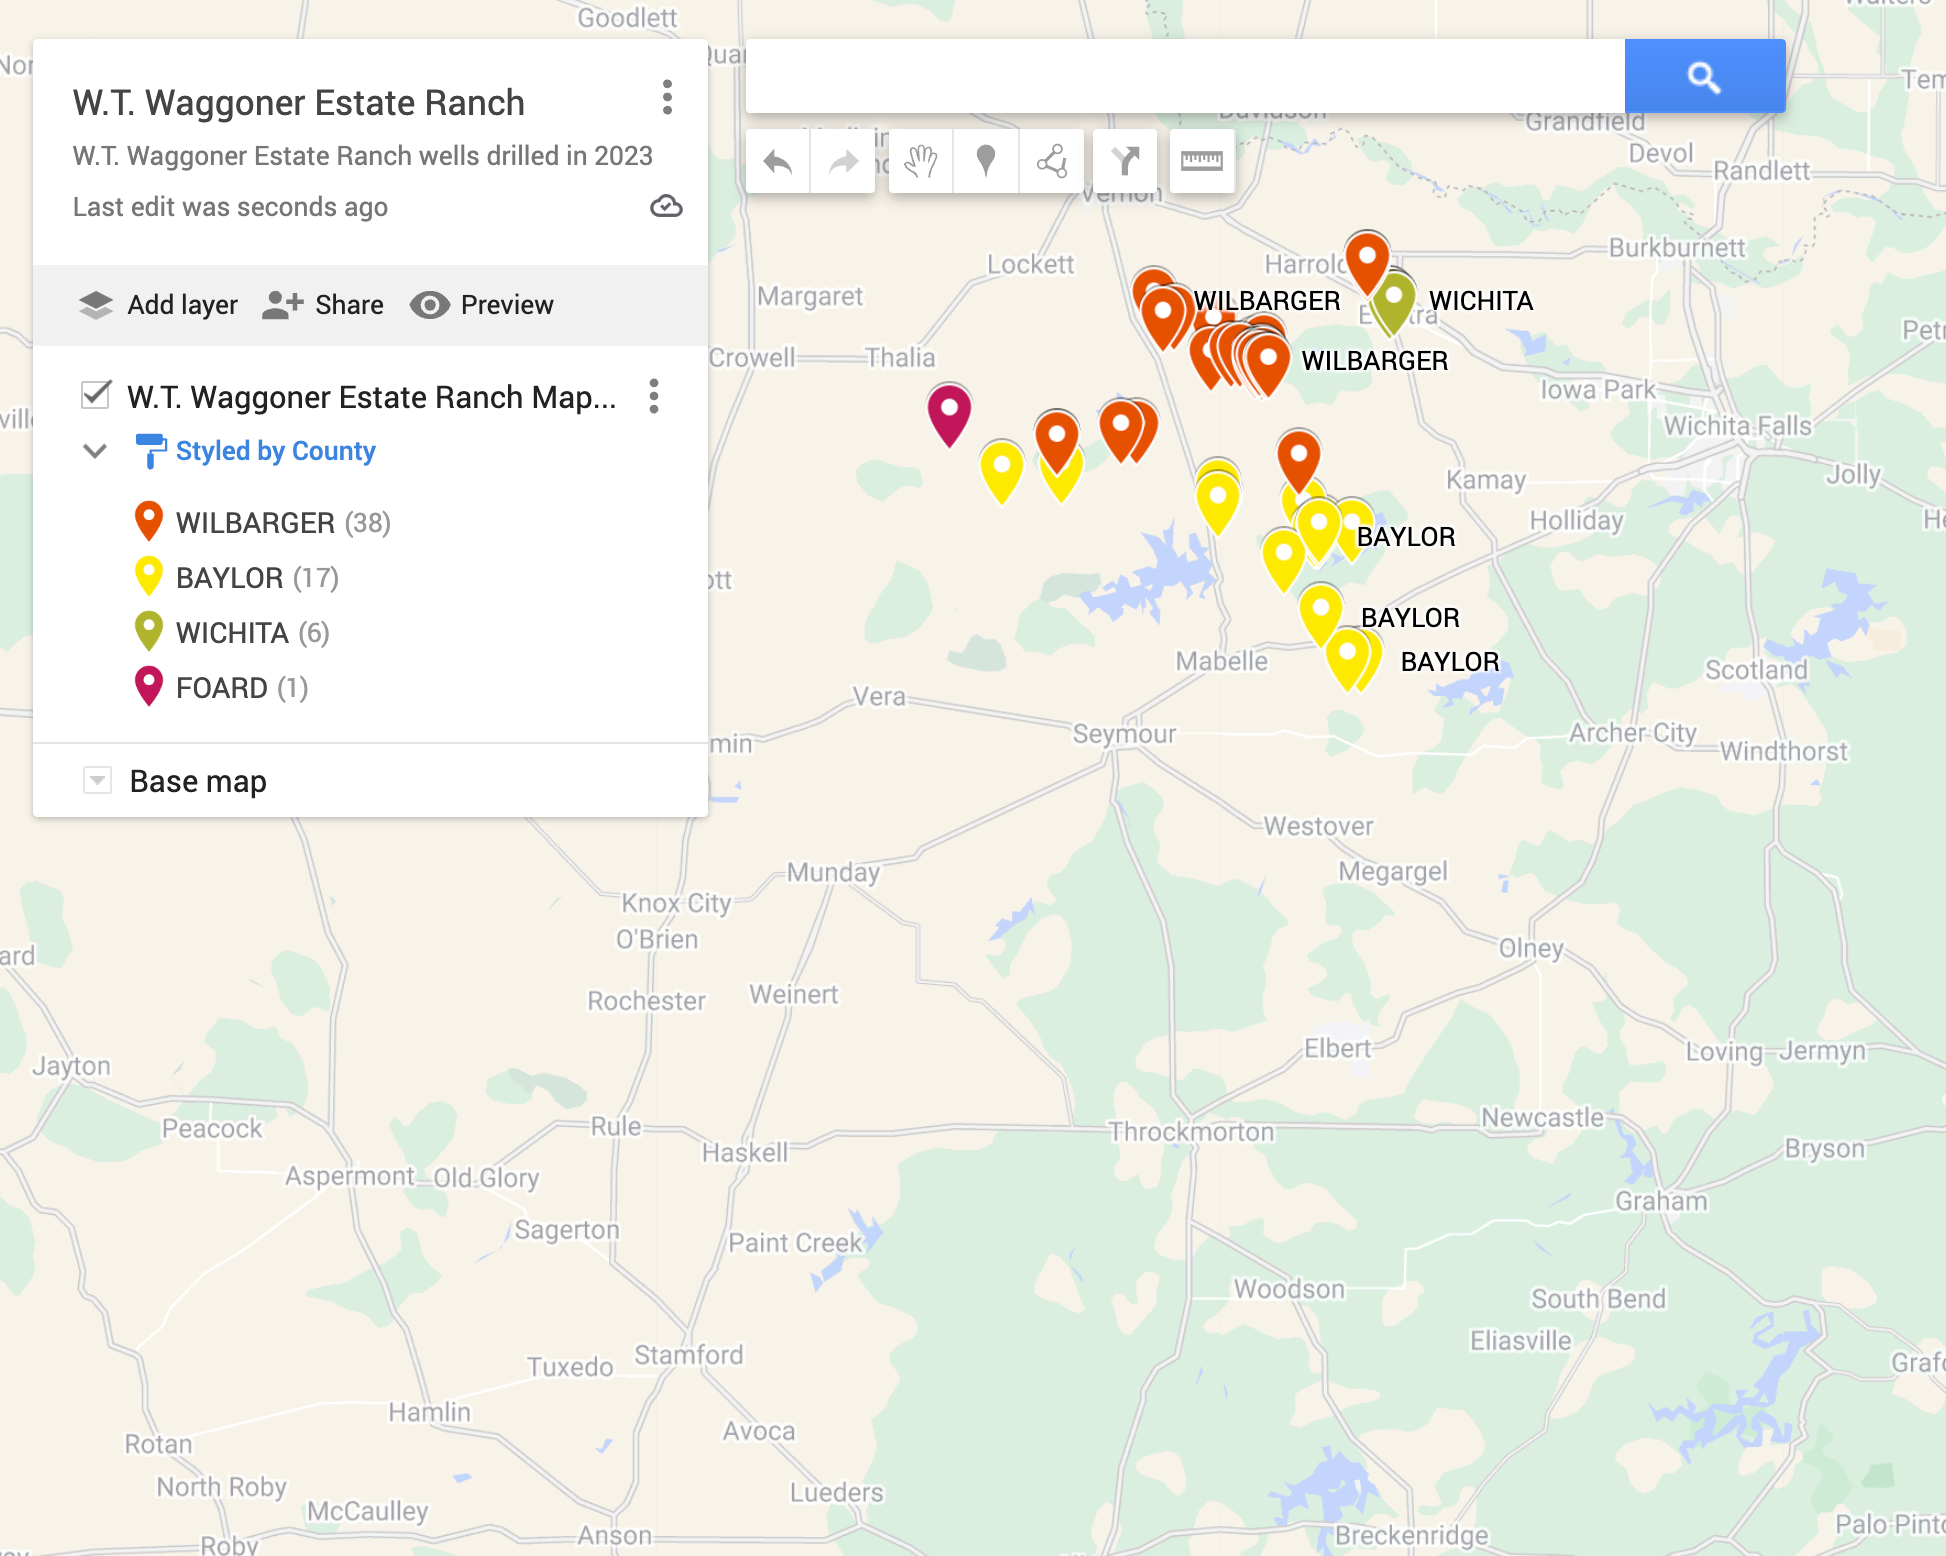Screen dimensions: 1946x1556
Task: Open the map title options menu
Action: pos(667,98)
